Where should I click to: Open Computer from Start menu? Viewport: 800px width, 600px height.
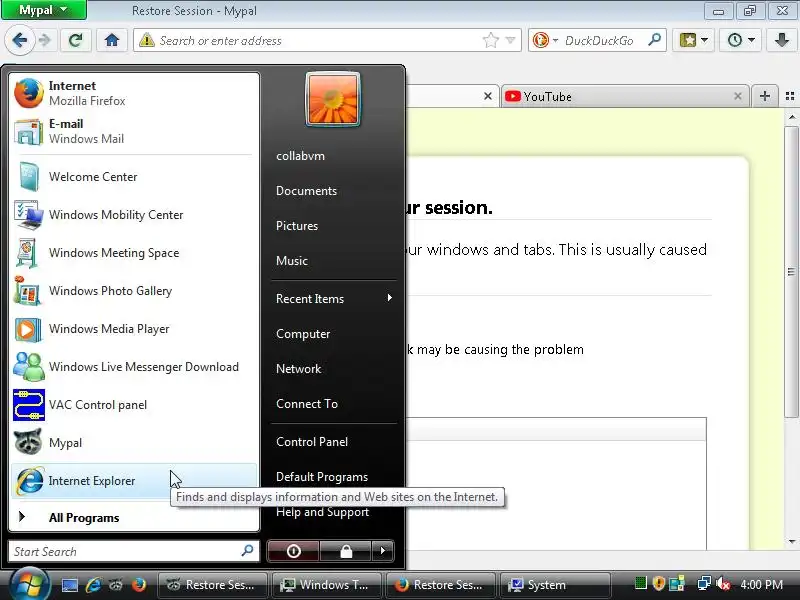pos(334,334)
